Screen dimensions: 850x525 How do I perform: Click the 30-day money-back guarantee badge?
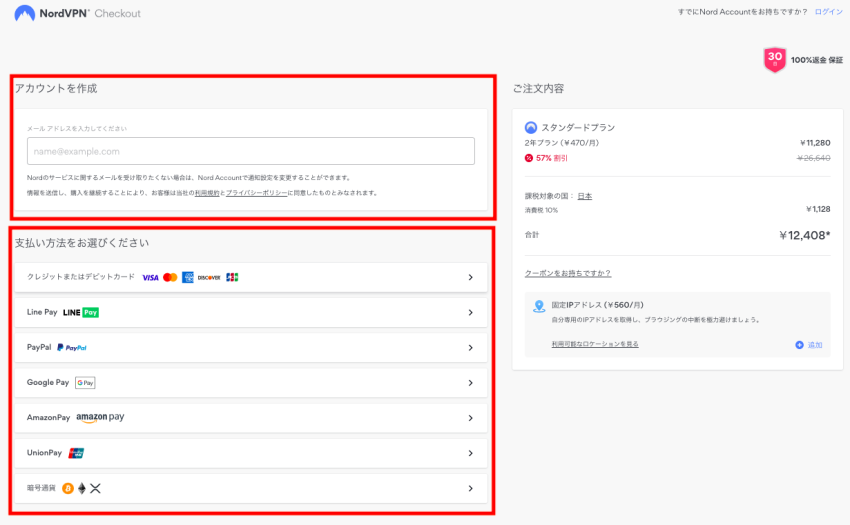775,59
